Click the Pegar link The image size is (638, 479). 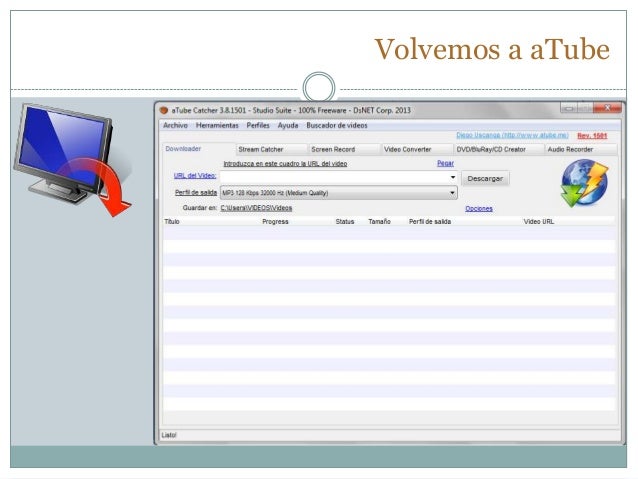click(x=445, y=163)
